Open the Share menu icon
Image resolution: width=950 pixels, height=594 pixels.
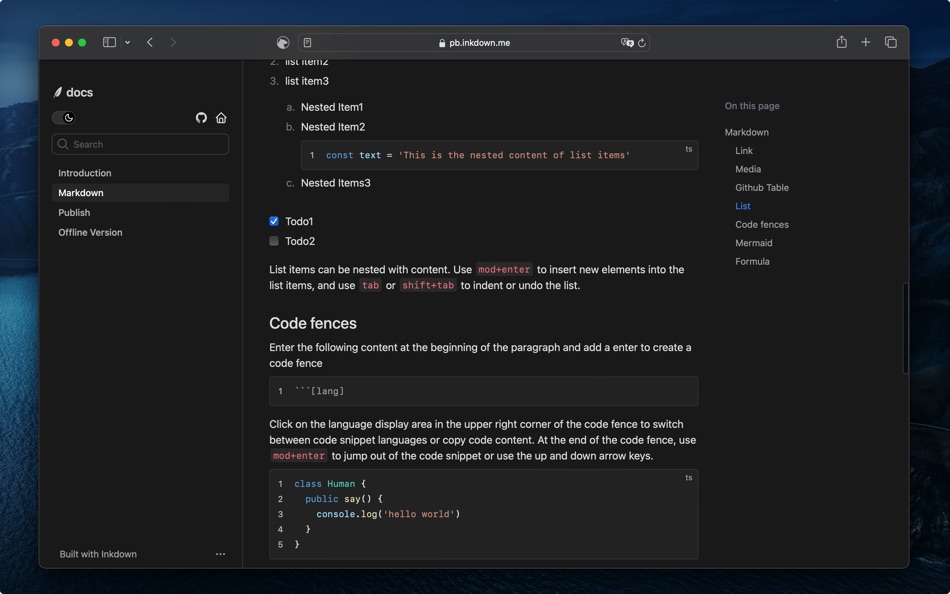click(842, 42)
